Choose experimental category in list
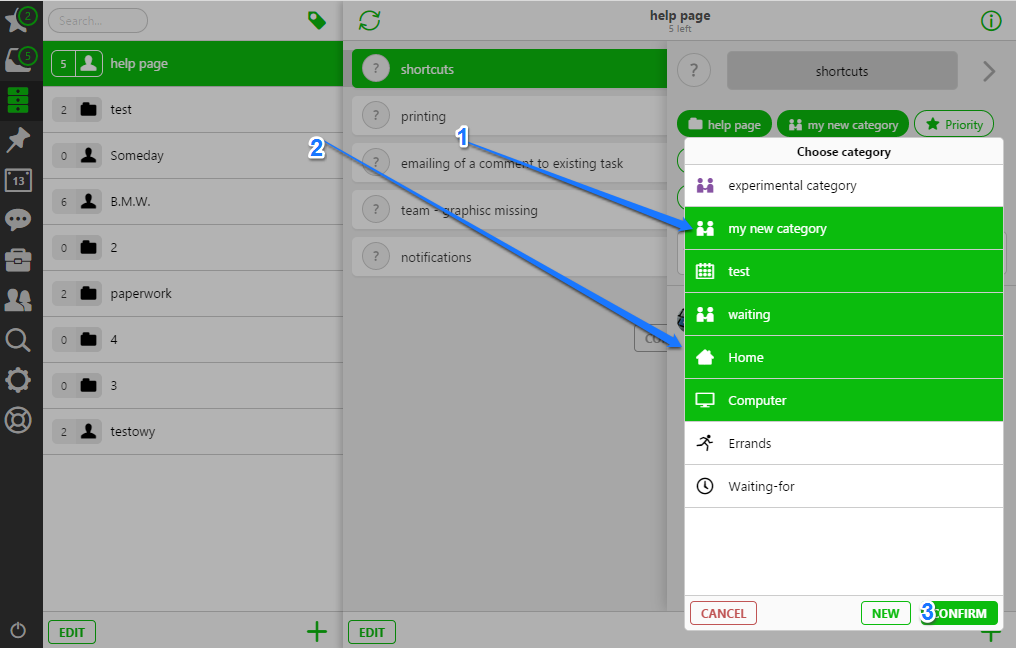1016x648 pixels. click(844, 185)
